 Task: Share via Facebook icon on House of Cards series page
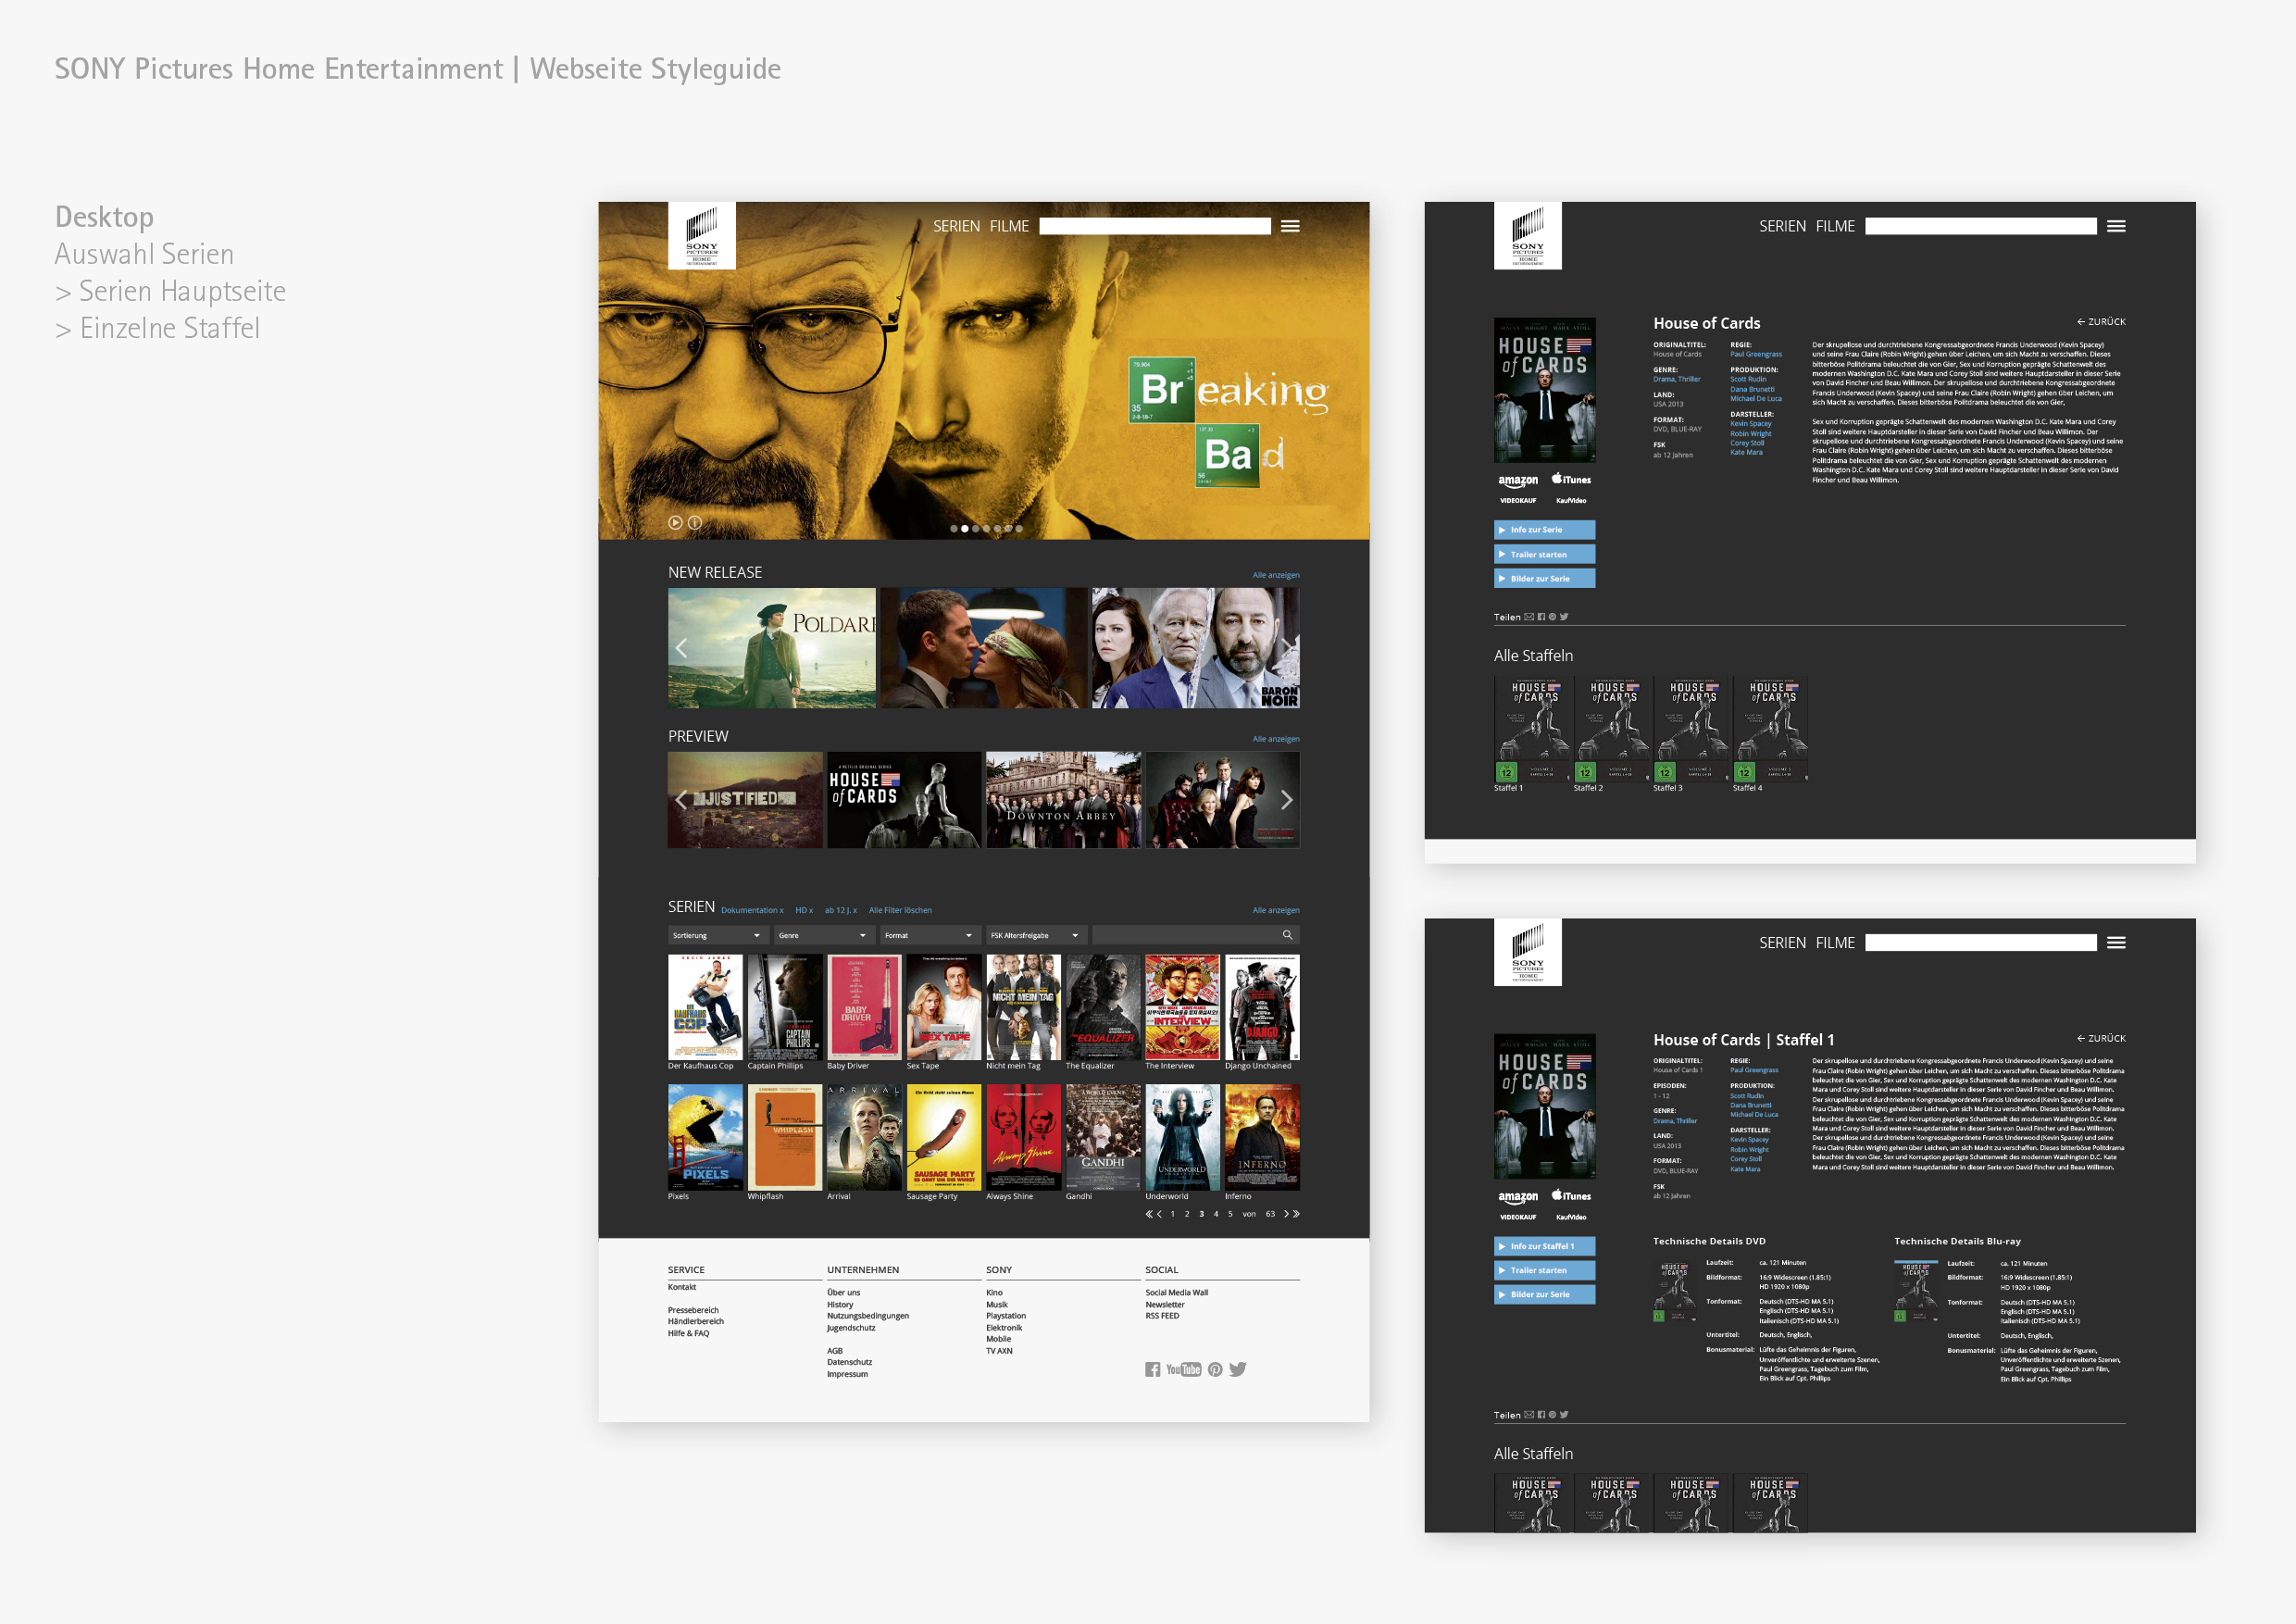tap(1541, 617)
